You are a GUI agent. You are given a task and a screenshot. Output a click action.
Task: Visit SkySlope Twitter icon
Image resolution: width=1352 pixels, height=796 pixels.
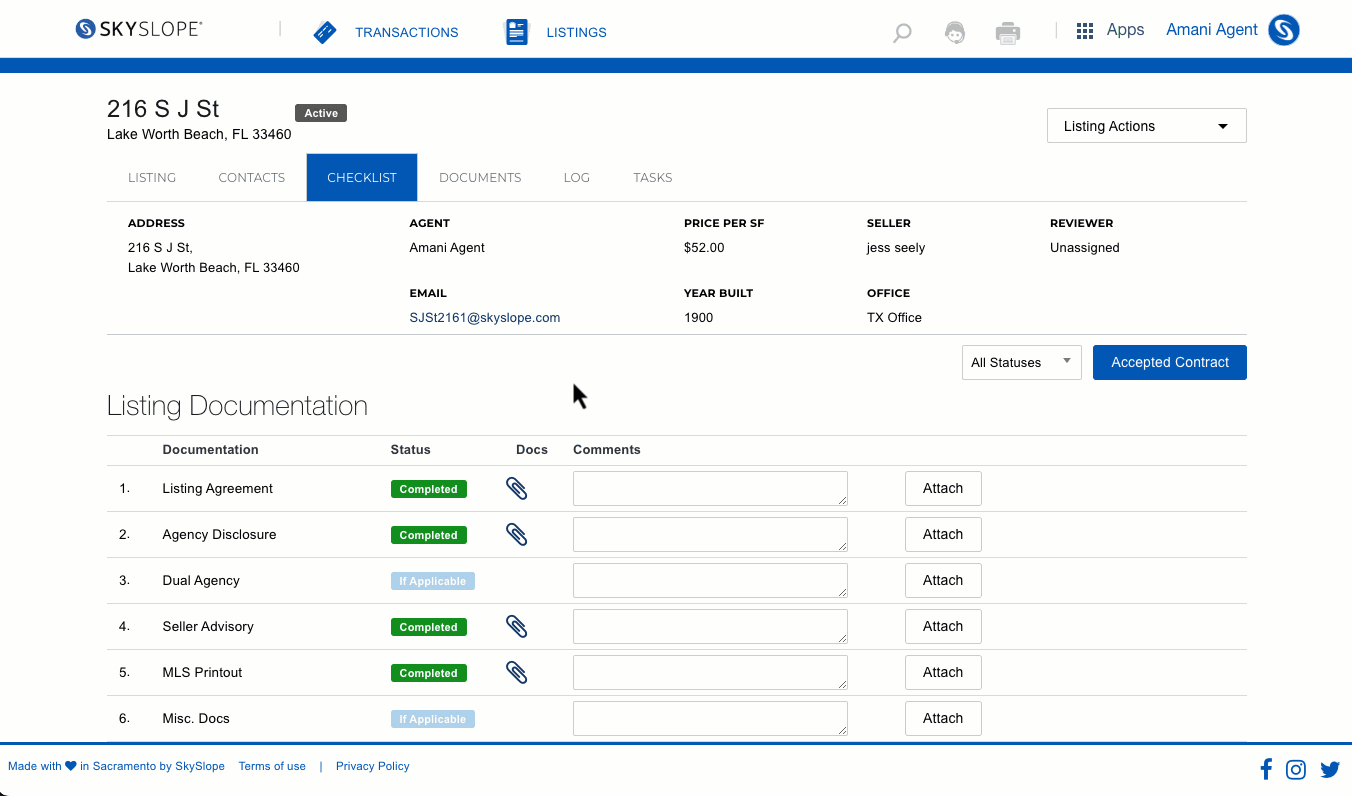(1330, 769)
